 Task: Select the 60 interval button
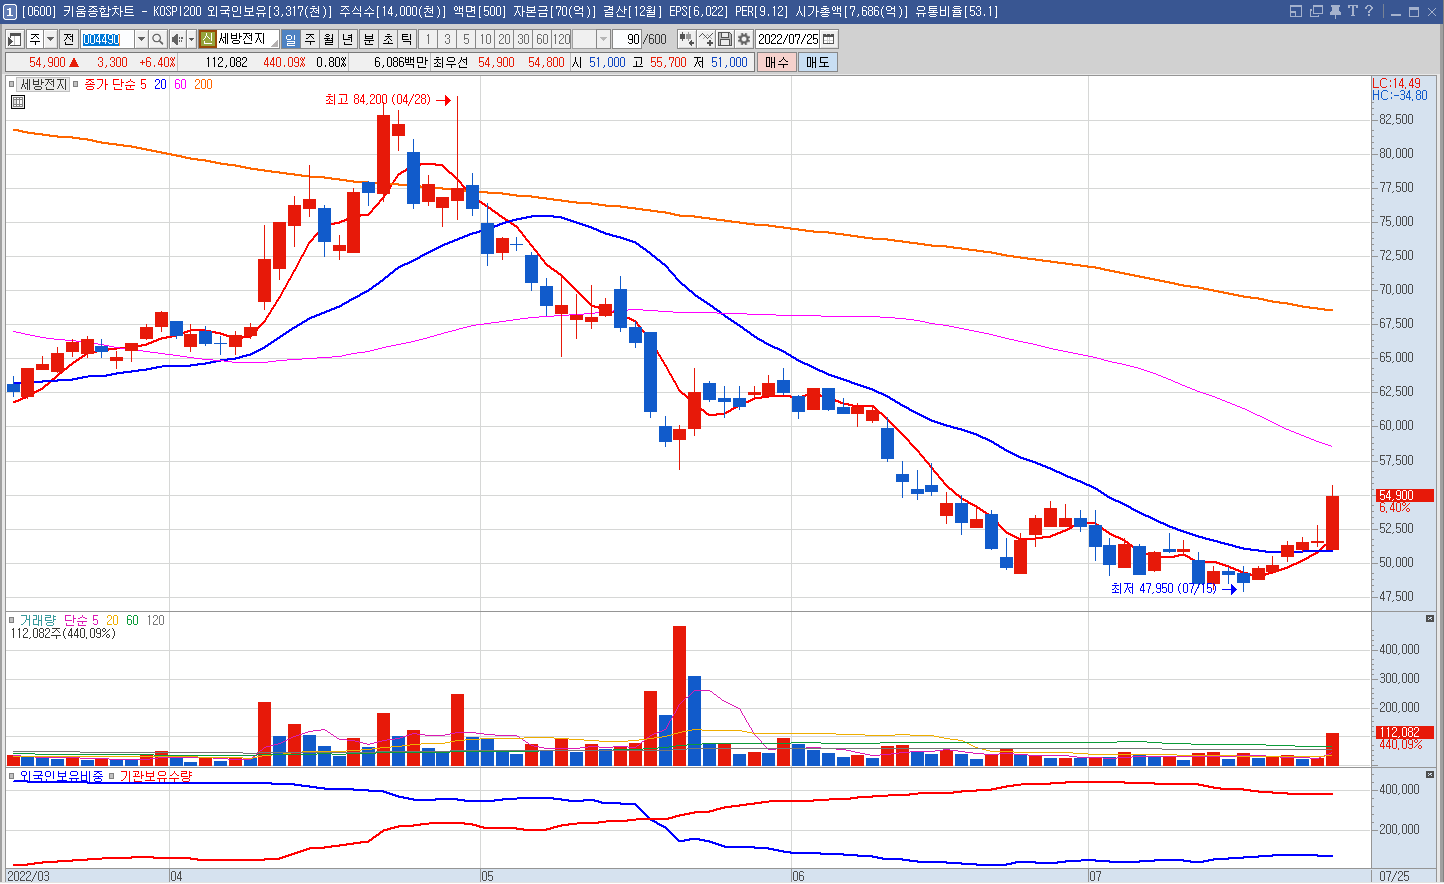(542, 39)
